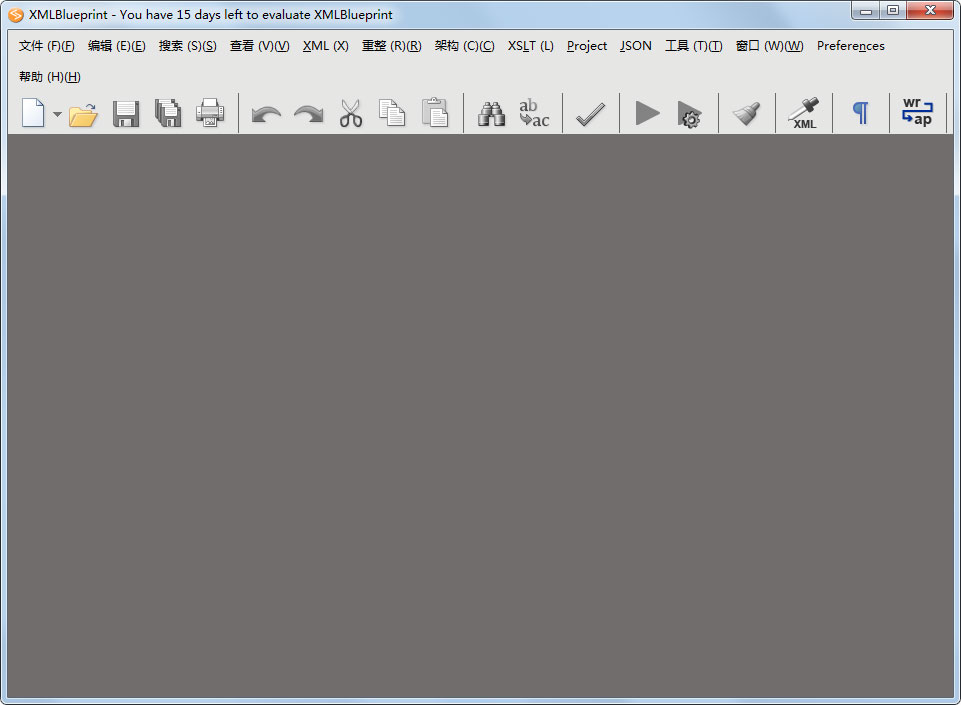The height and width of the screenshot is (705, 961).
Task: Click the XMLBlueprint app icon in title bar
Action: (x=16, y=15)
